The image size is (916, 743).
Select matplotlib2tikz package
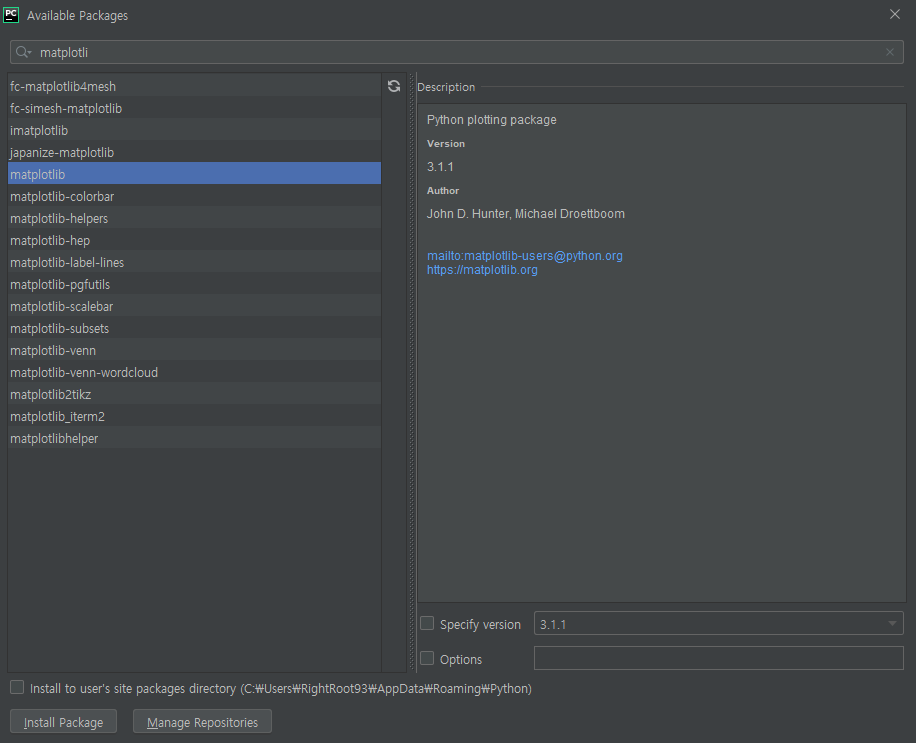click(x=195, y=394)
